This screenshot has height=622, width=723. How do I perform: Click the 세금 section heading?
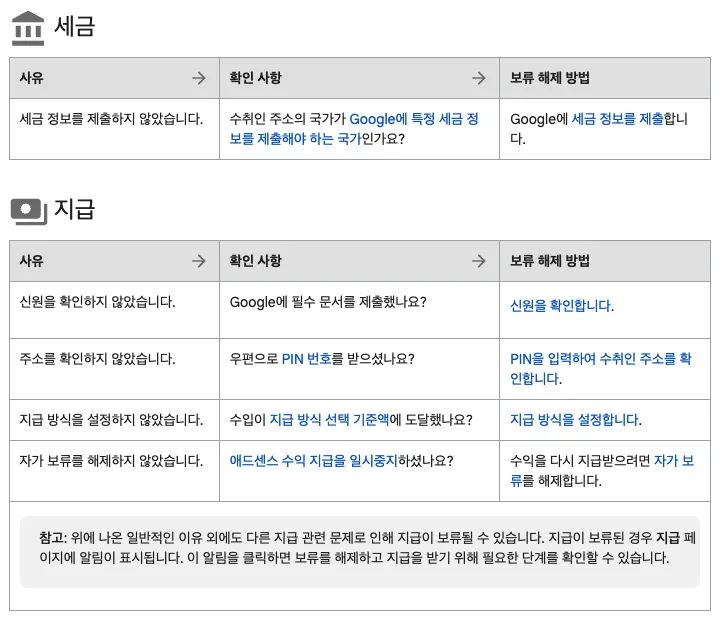coord(75,26)
